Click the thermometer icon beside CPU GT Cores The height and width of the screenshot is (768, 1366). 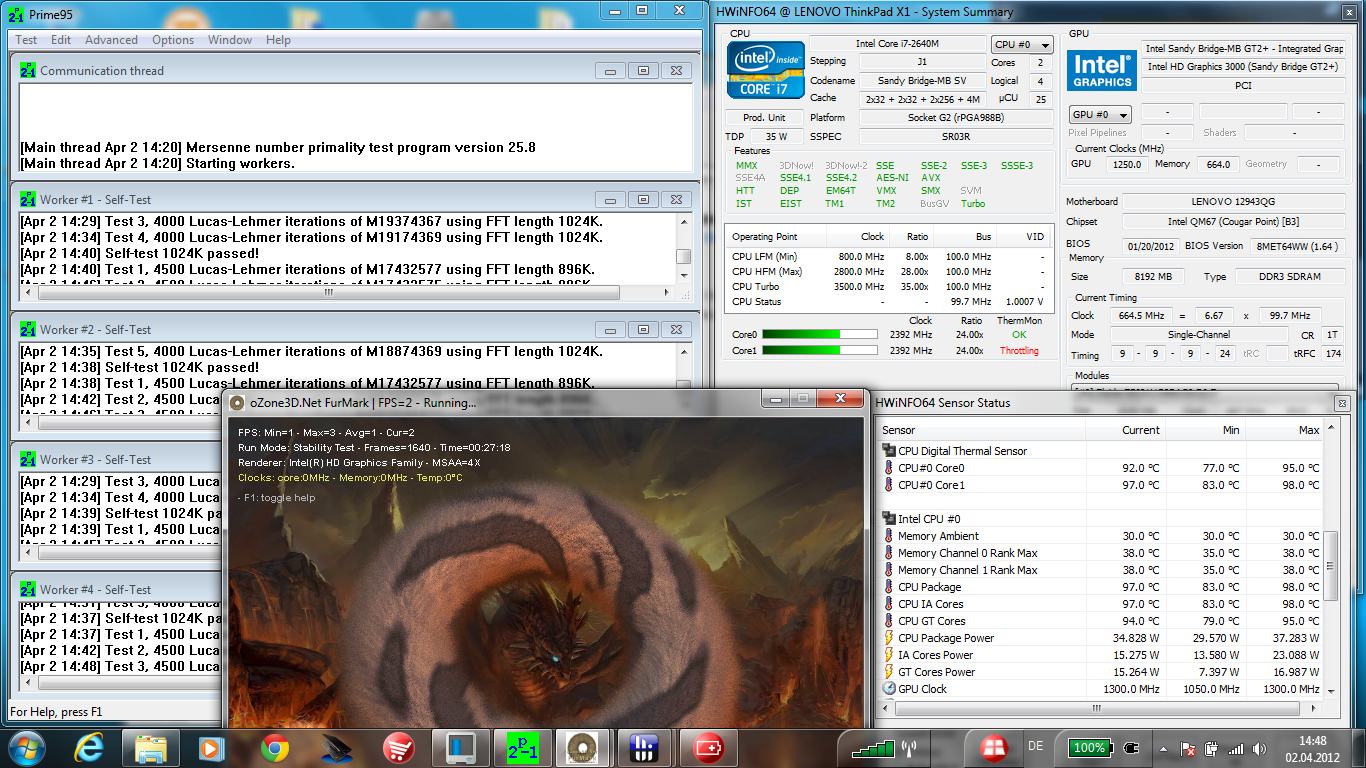pyautogui.click(x=888, y=621)
